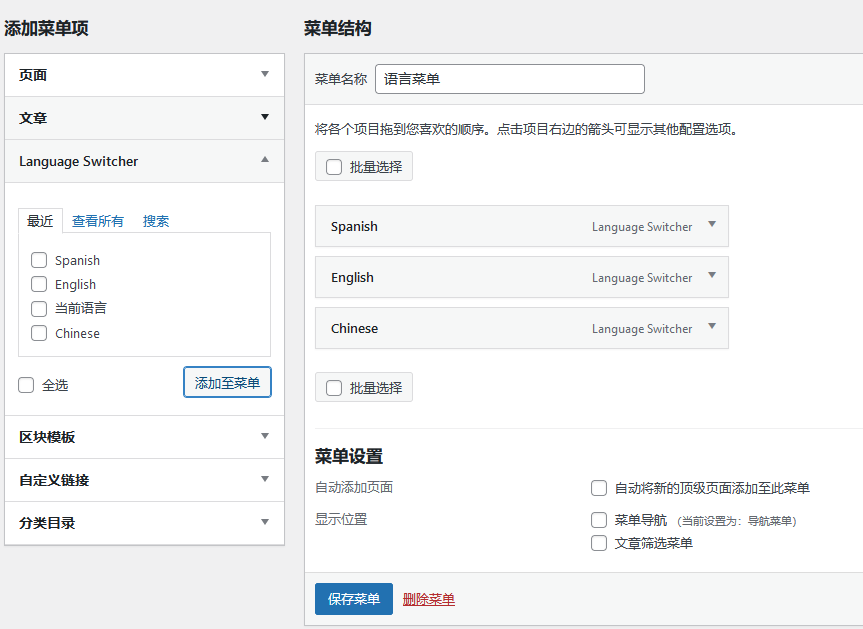Check the 当前语言 checkbox

pos(39,309)
